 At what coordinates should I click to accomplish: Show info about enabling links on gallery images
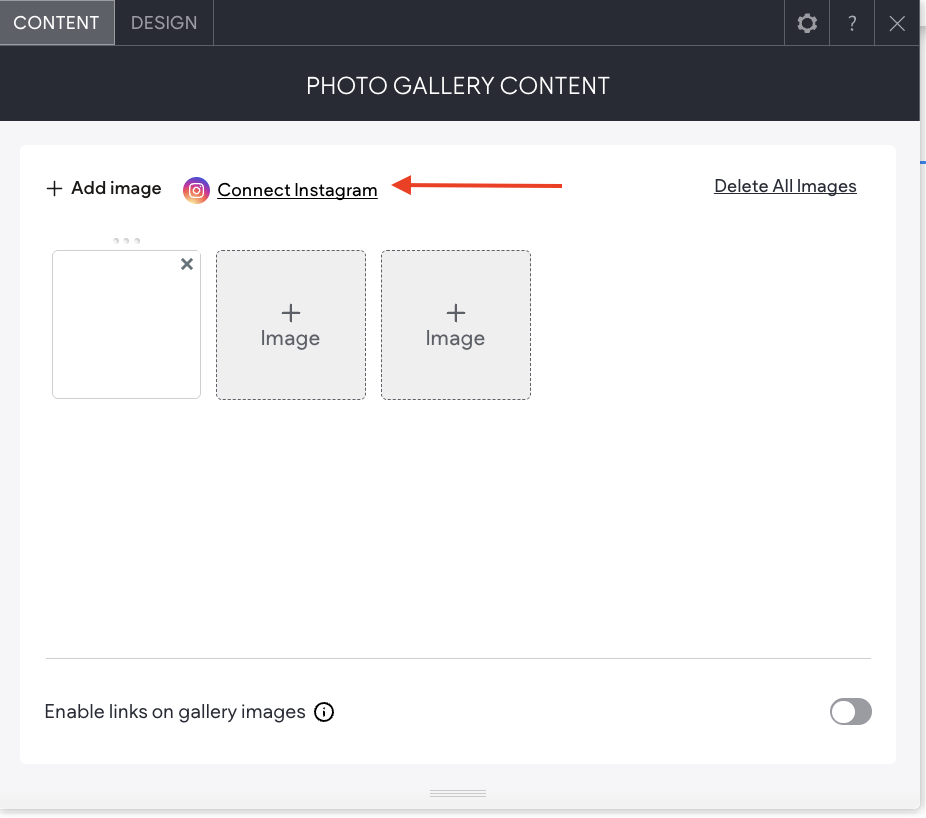[324, 712]
